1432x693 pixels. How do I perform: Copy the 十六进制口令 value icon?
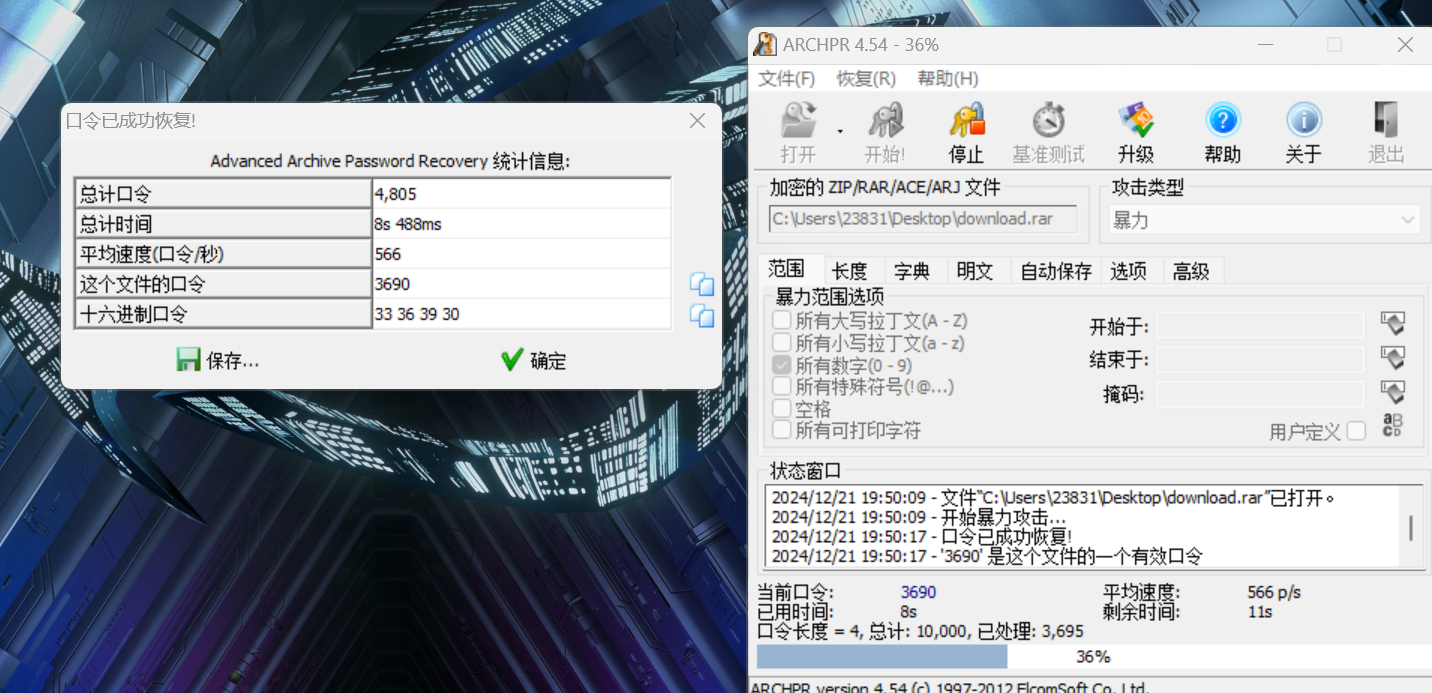click(702, 316)
